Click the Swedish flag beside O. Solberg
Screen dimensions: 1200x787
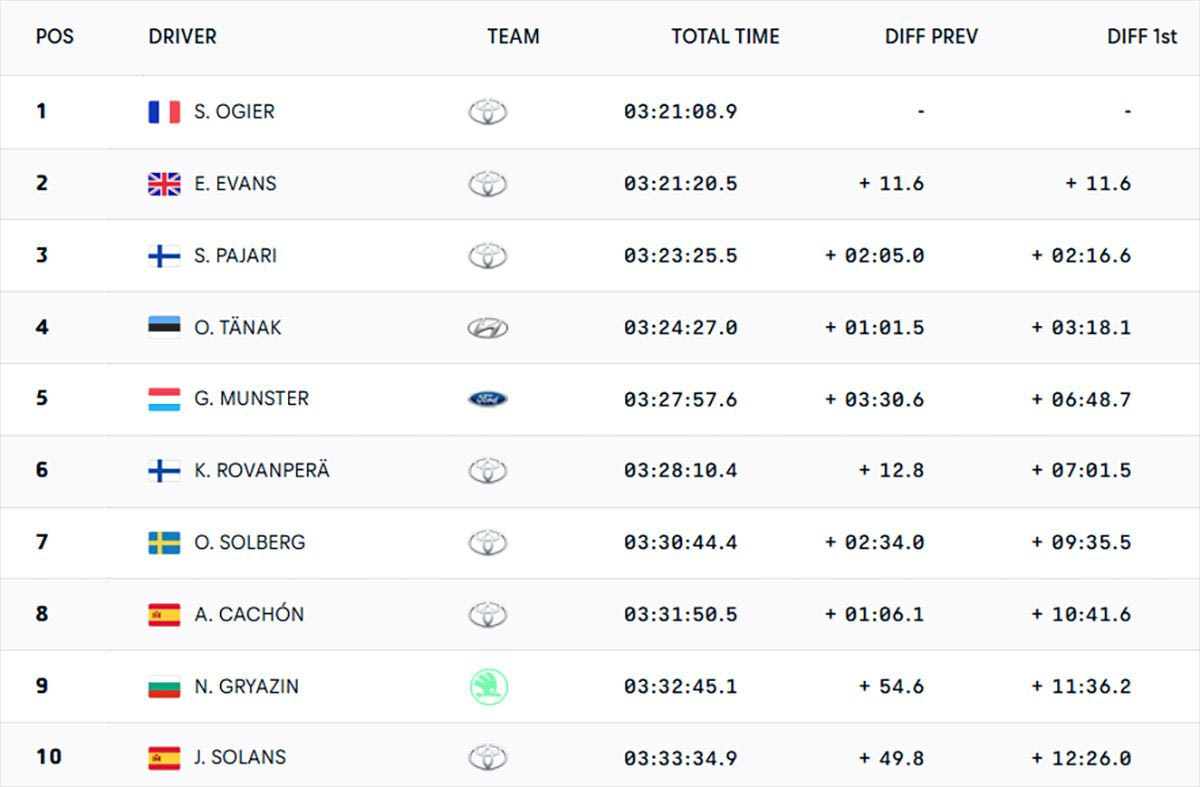[x=164, y=543]
